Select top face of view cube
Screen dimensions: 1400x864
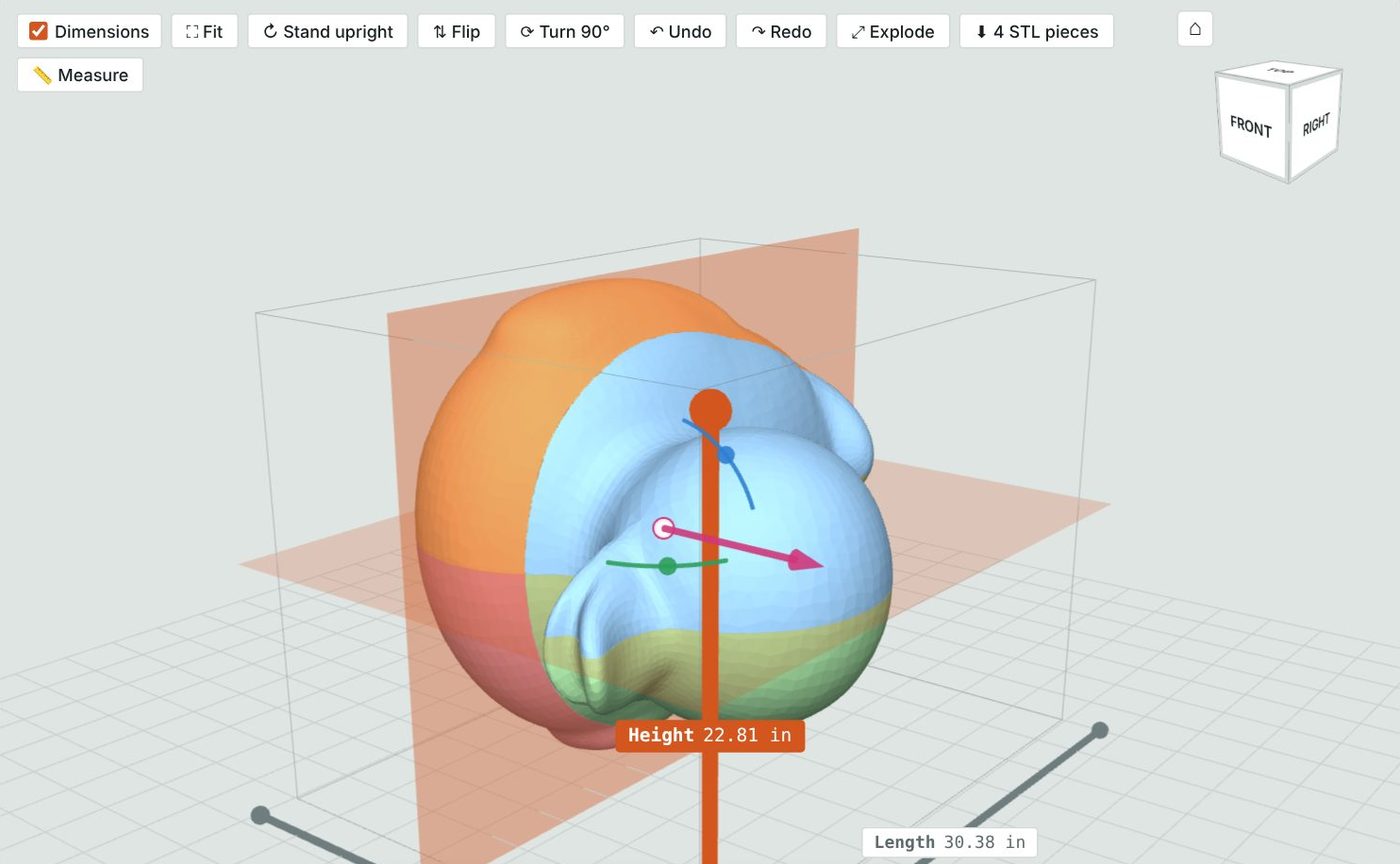point(1279,71)
